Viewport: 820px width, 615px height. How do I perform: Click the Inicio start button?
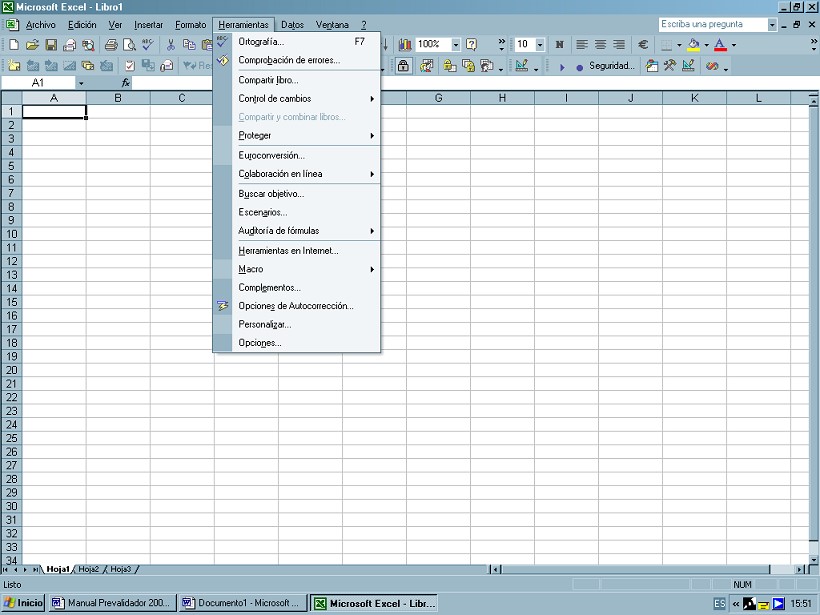pos(24,603)
